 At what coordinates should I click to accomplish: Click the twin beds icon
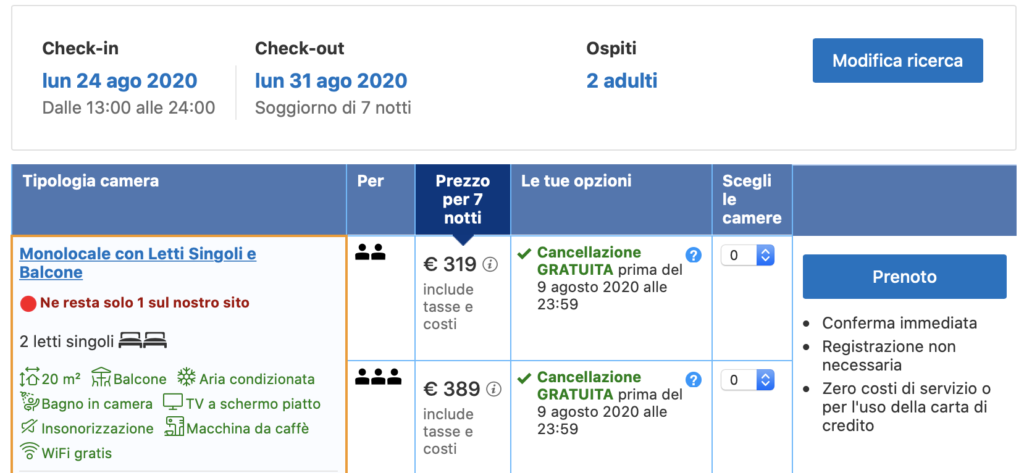144,341
